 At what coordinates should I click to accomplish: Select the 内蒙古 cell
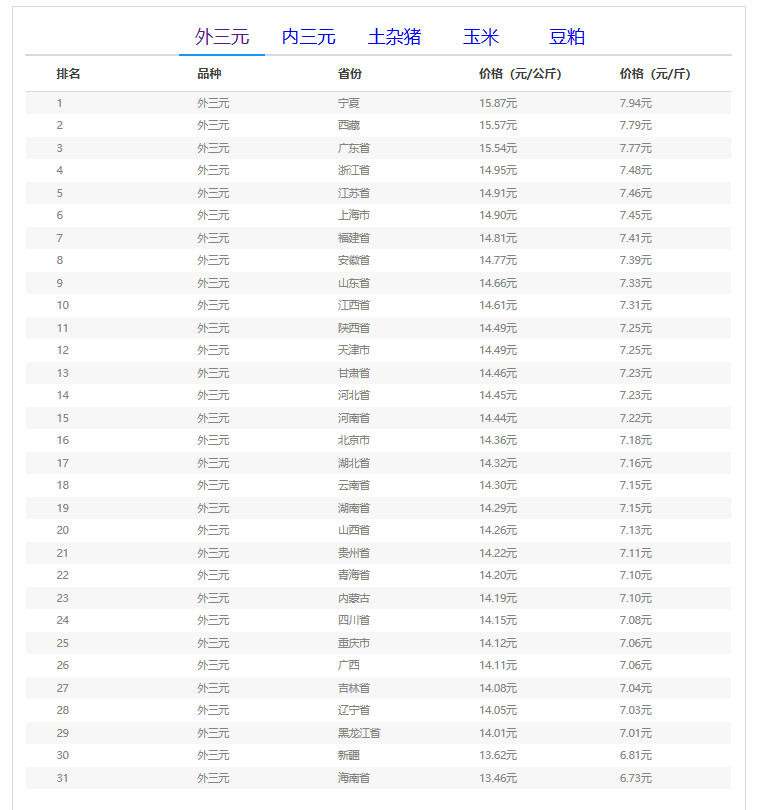(354, 598)
